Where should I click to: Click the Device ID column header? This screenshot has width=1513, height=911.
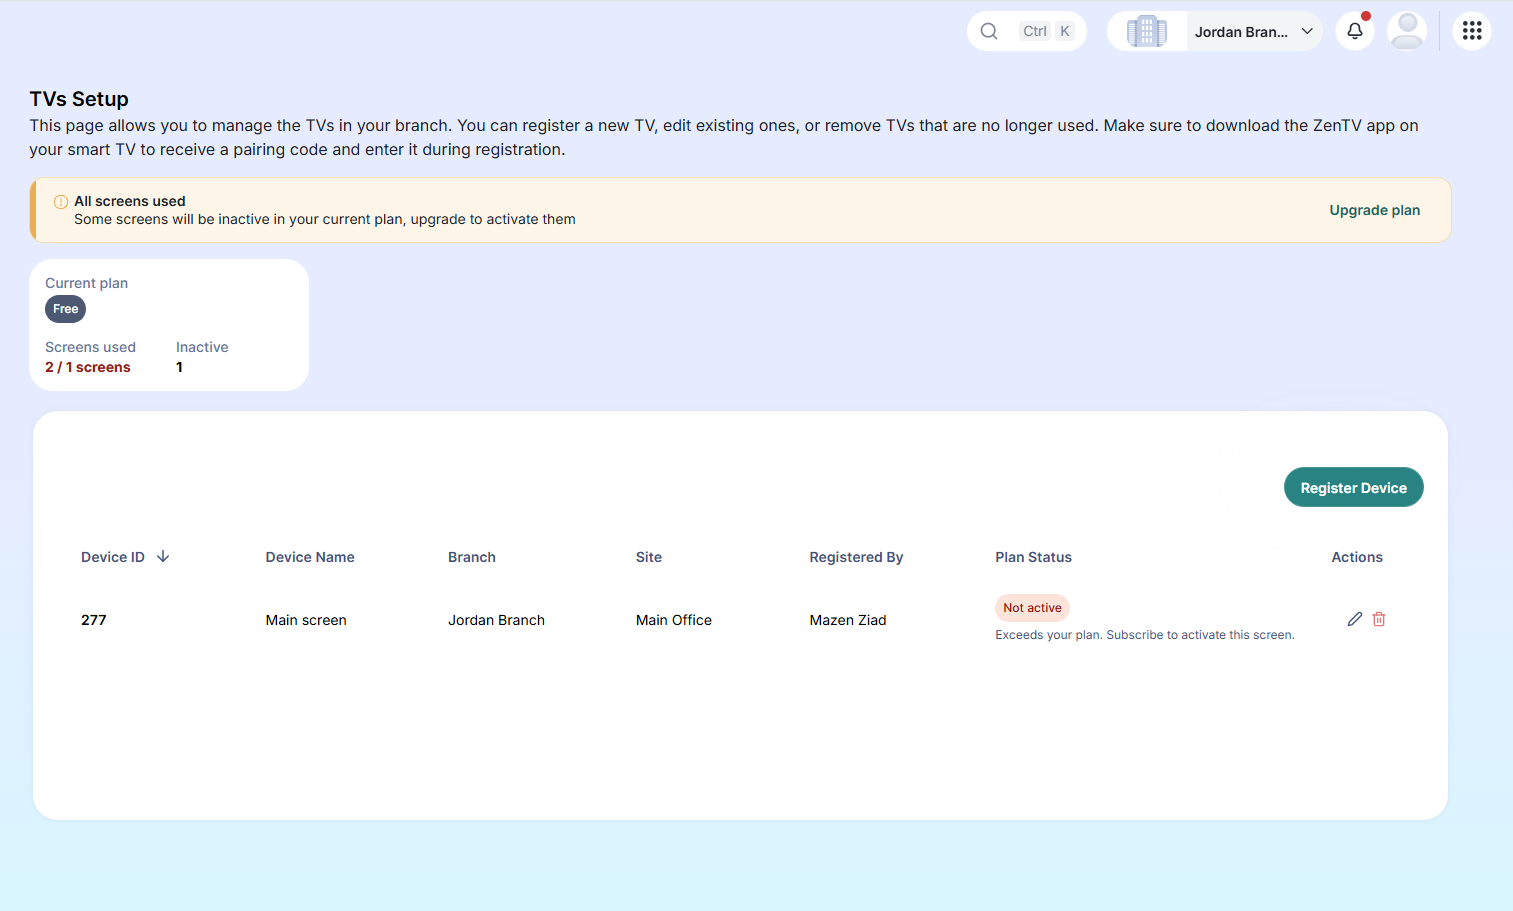tap(113, 557)
